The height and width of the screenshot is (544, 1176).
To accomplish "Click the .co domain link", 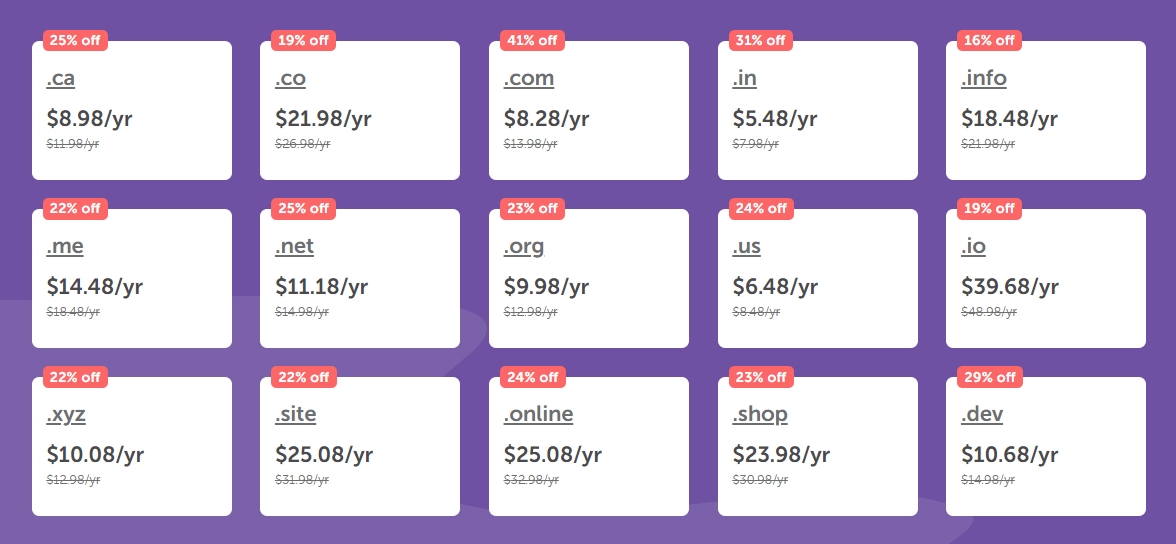I will point(290,78).
